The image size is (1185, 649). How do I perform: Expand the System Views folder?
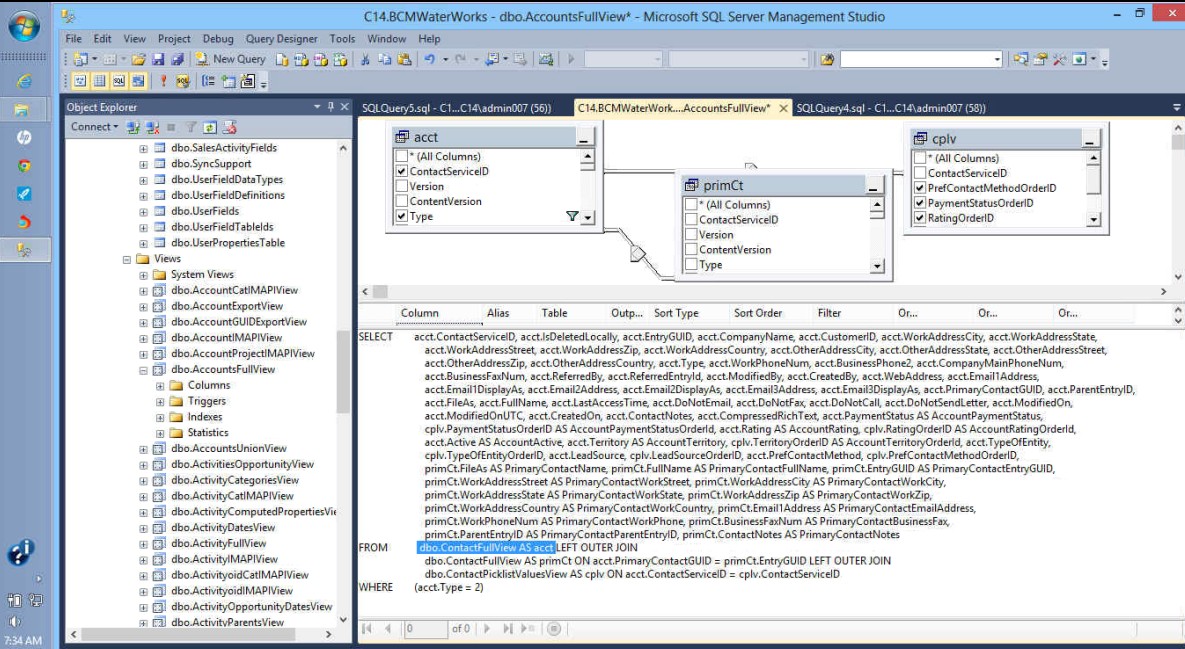pyautogui.click(x=144, y=275)
